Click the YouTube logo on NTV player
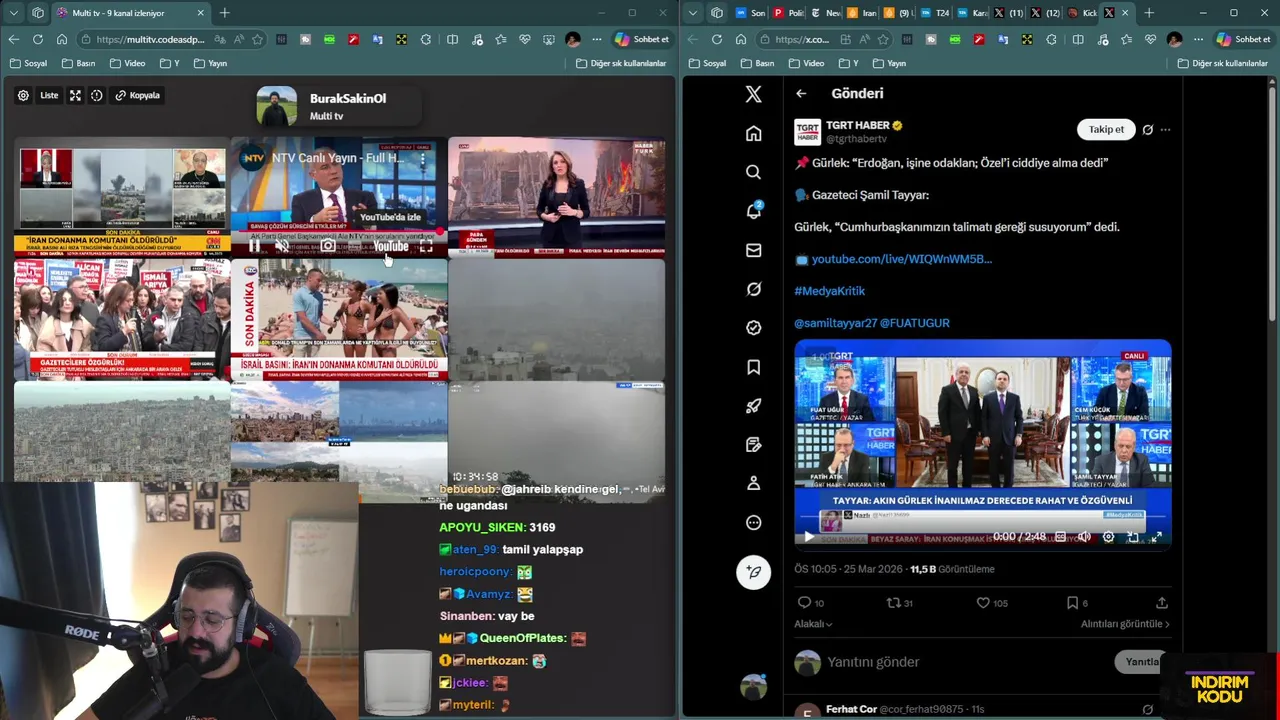The width and height of the screenshot is (1280, 720). click(x=390, y=246)
